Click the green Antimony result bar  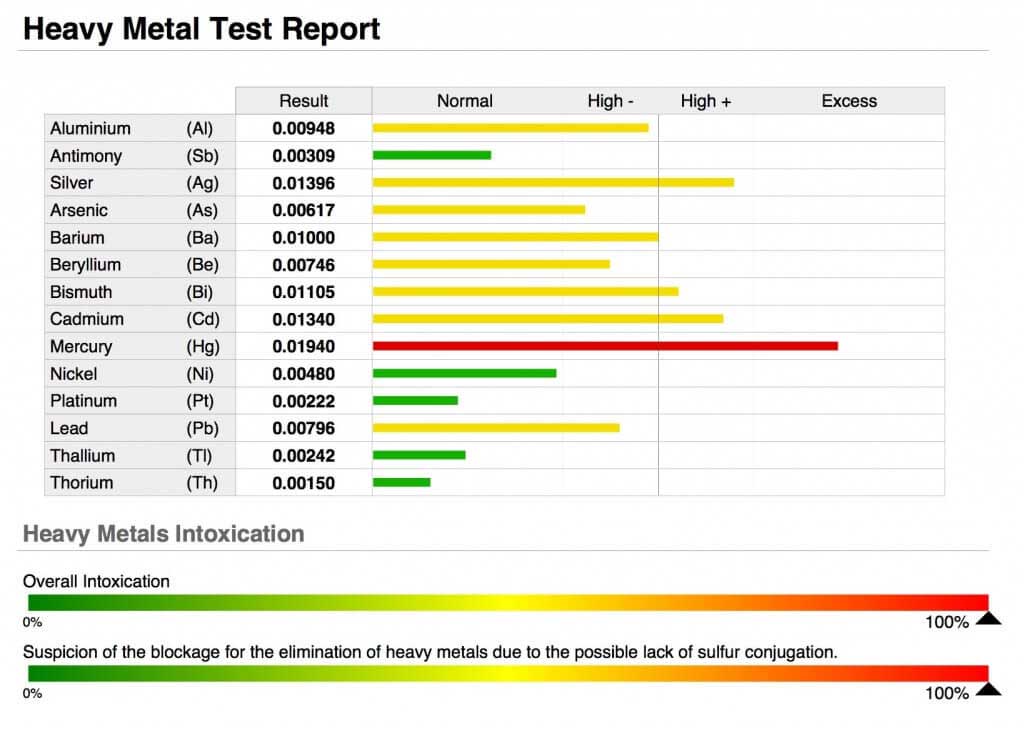(431, 155)
